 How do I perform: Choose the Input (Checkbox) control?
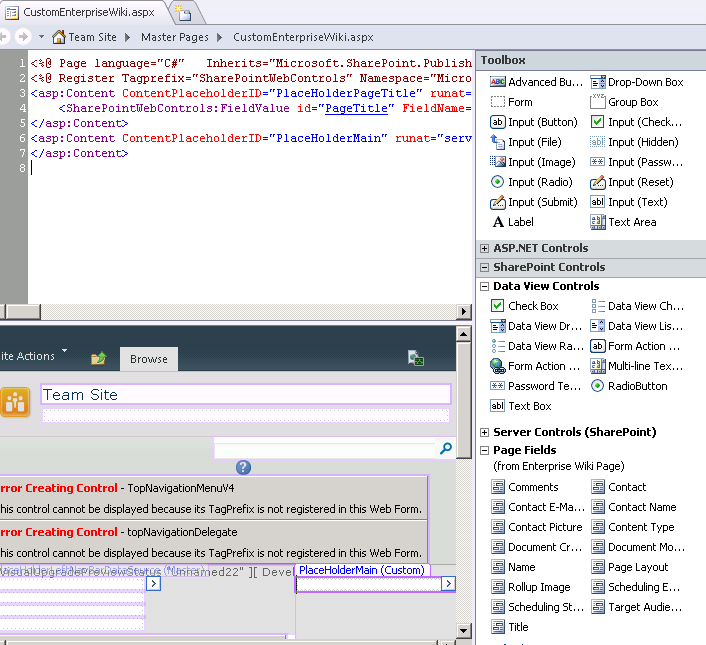coord(636,122)
